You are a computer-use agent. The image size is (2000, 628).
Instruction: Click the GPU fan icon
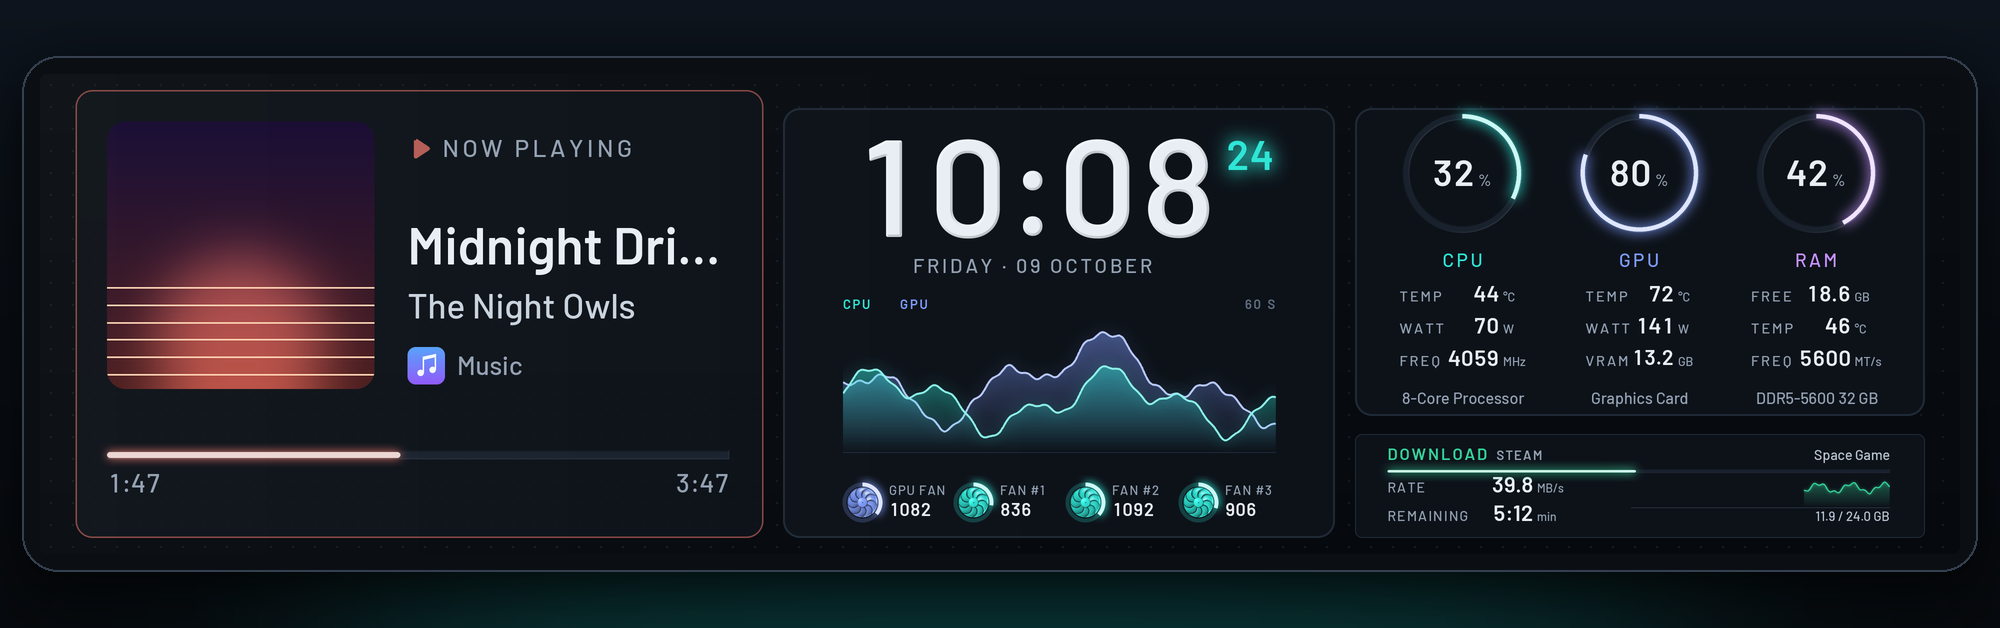(864, 501)
